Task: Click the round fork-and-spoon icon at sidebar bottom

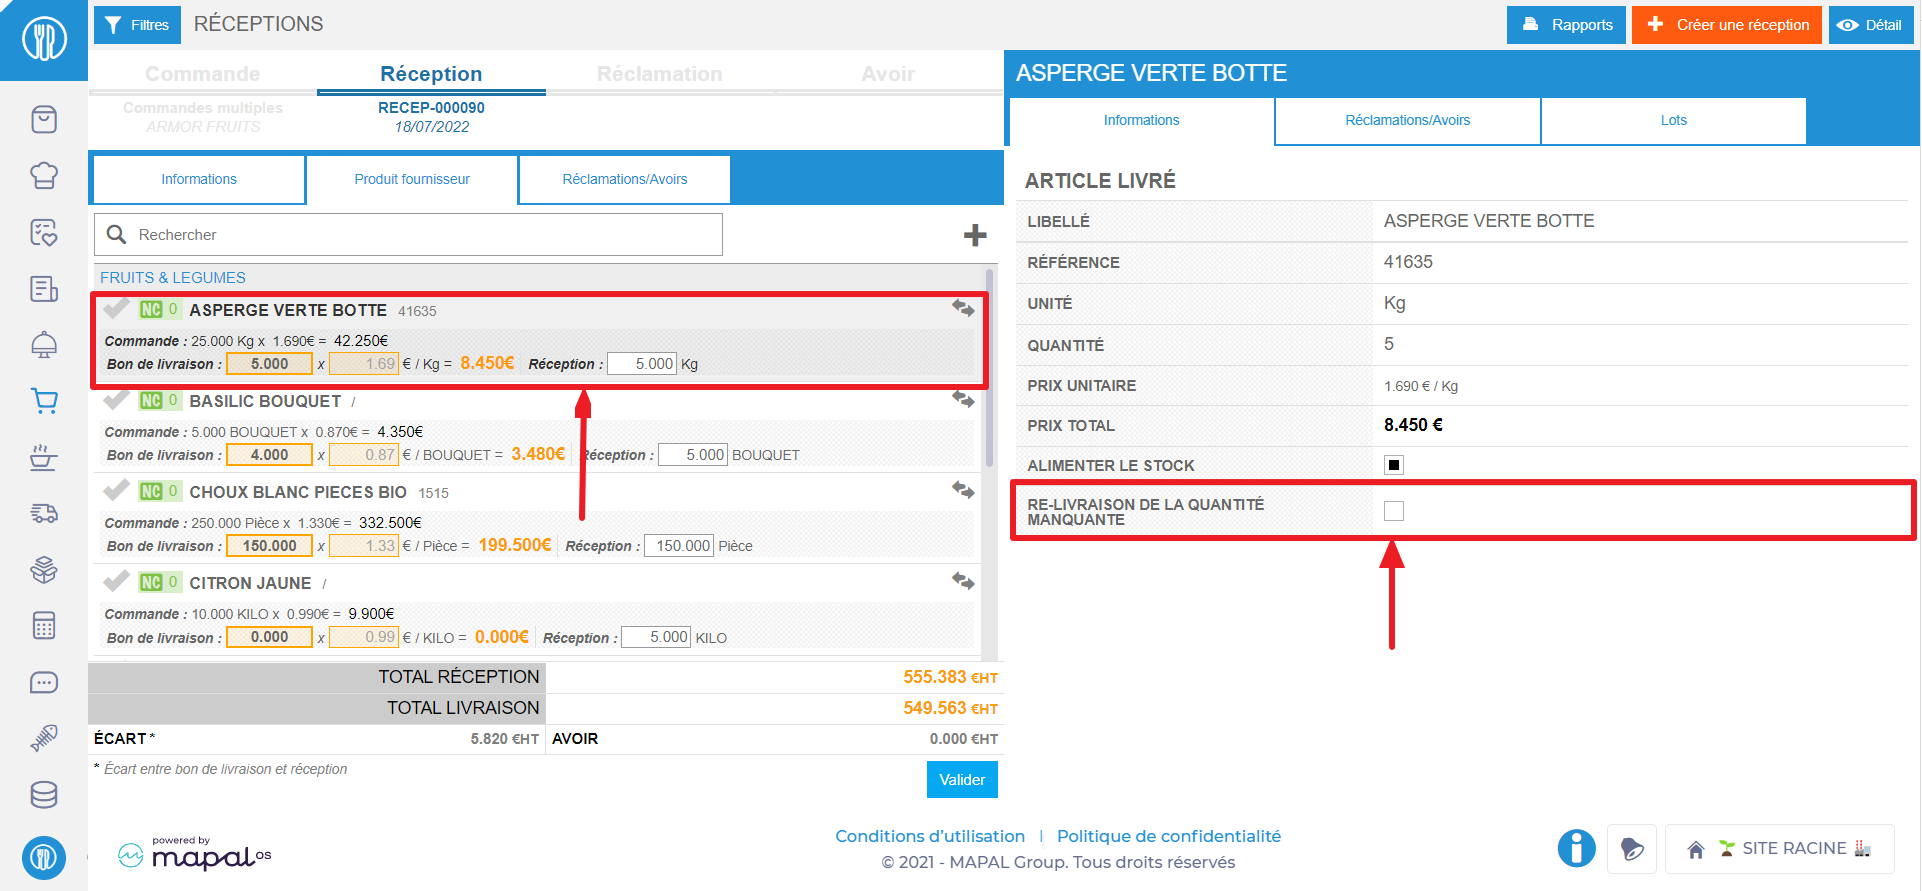Action: tap(44, 858)
